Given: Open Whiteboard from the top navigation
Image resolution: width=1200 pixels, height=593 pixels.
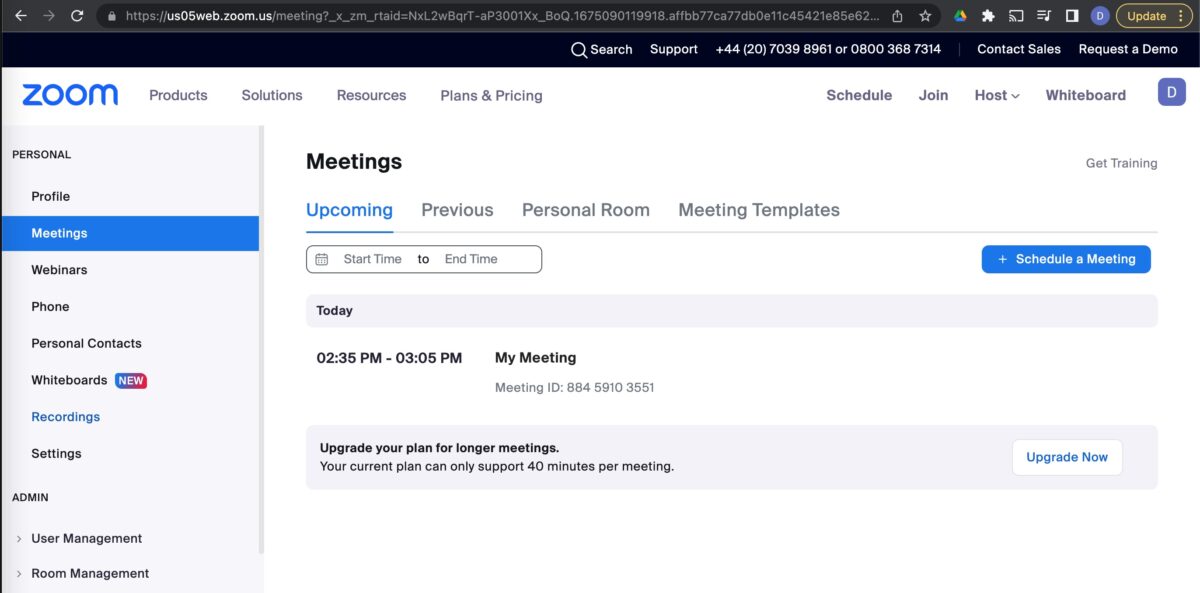Looking at the screenshot, I should 1085,95.
